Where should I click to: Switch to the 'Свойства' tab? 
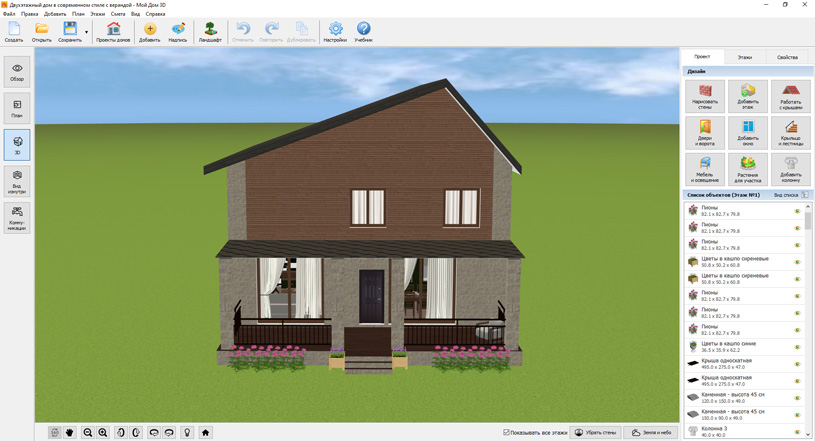(787, 57)
